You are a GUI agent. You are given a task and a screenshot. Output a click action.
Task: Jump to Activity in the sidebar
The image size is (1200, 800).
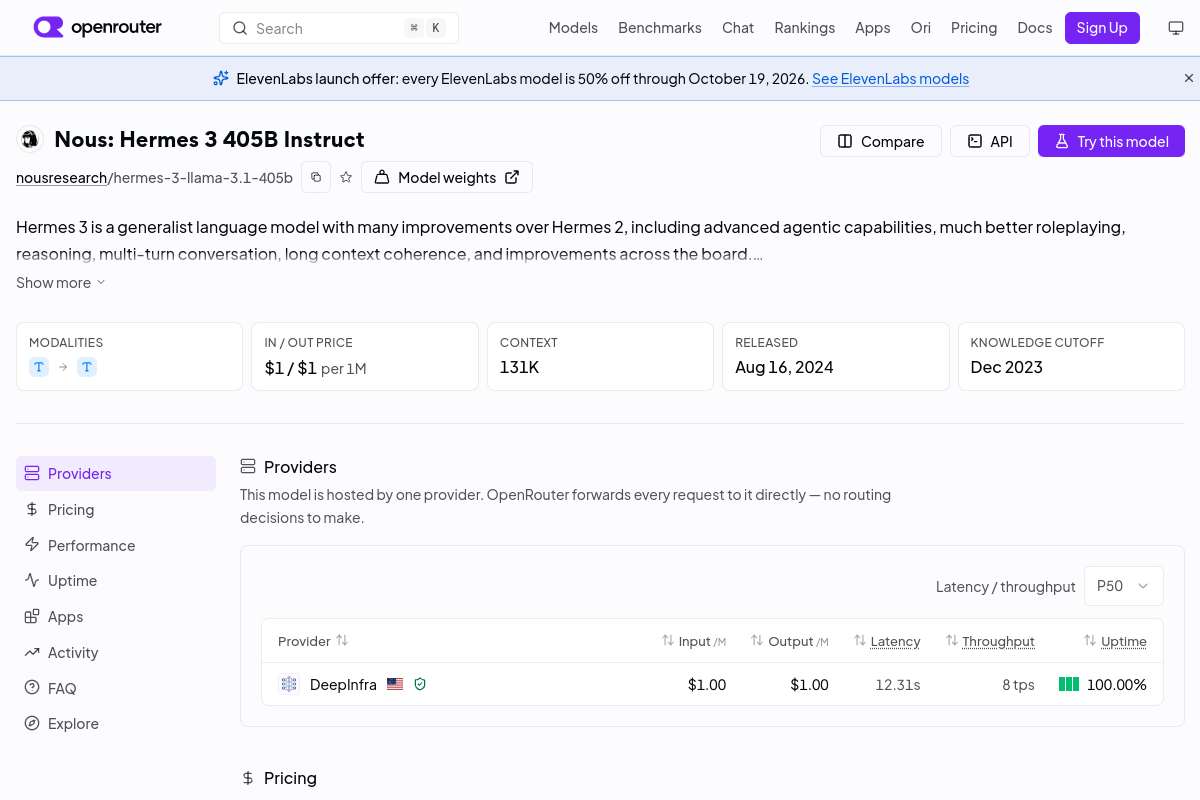click(116, 653)
